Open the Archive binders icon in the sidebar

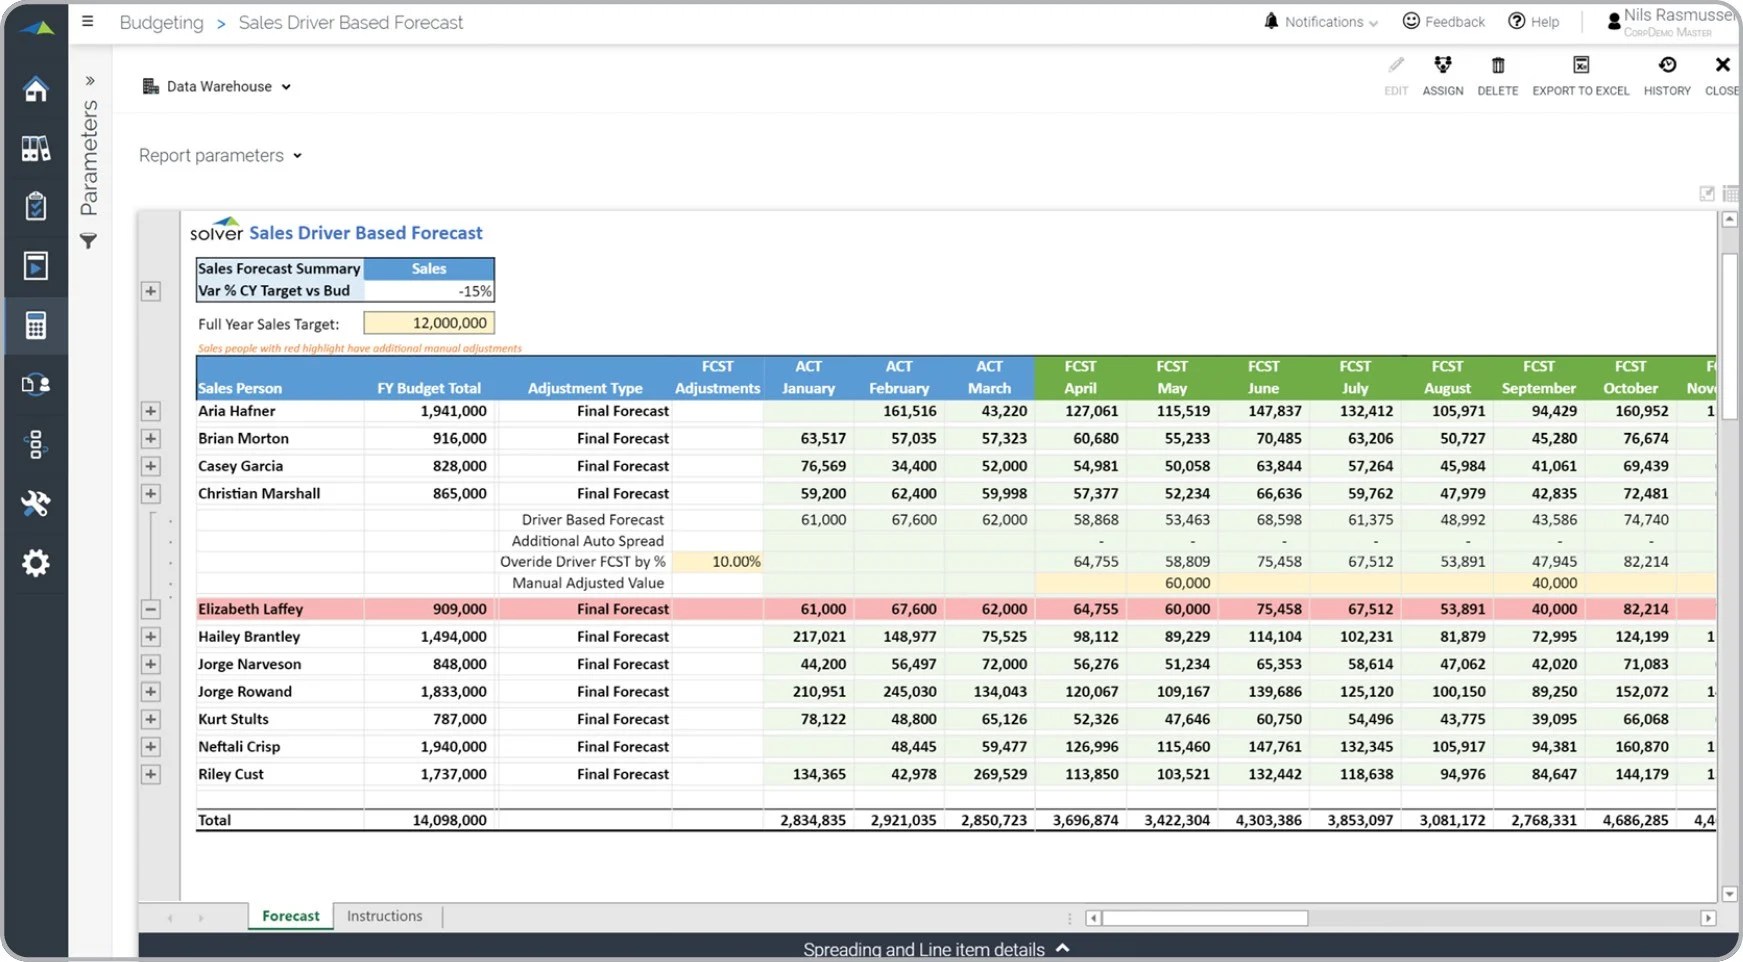pos(35,147)
